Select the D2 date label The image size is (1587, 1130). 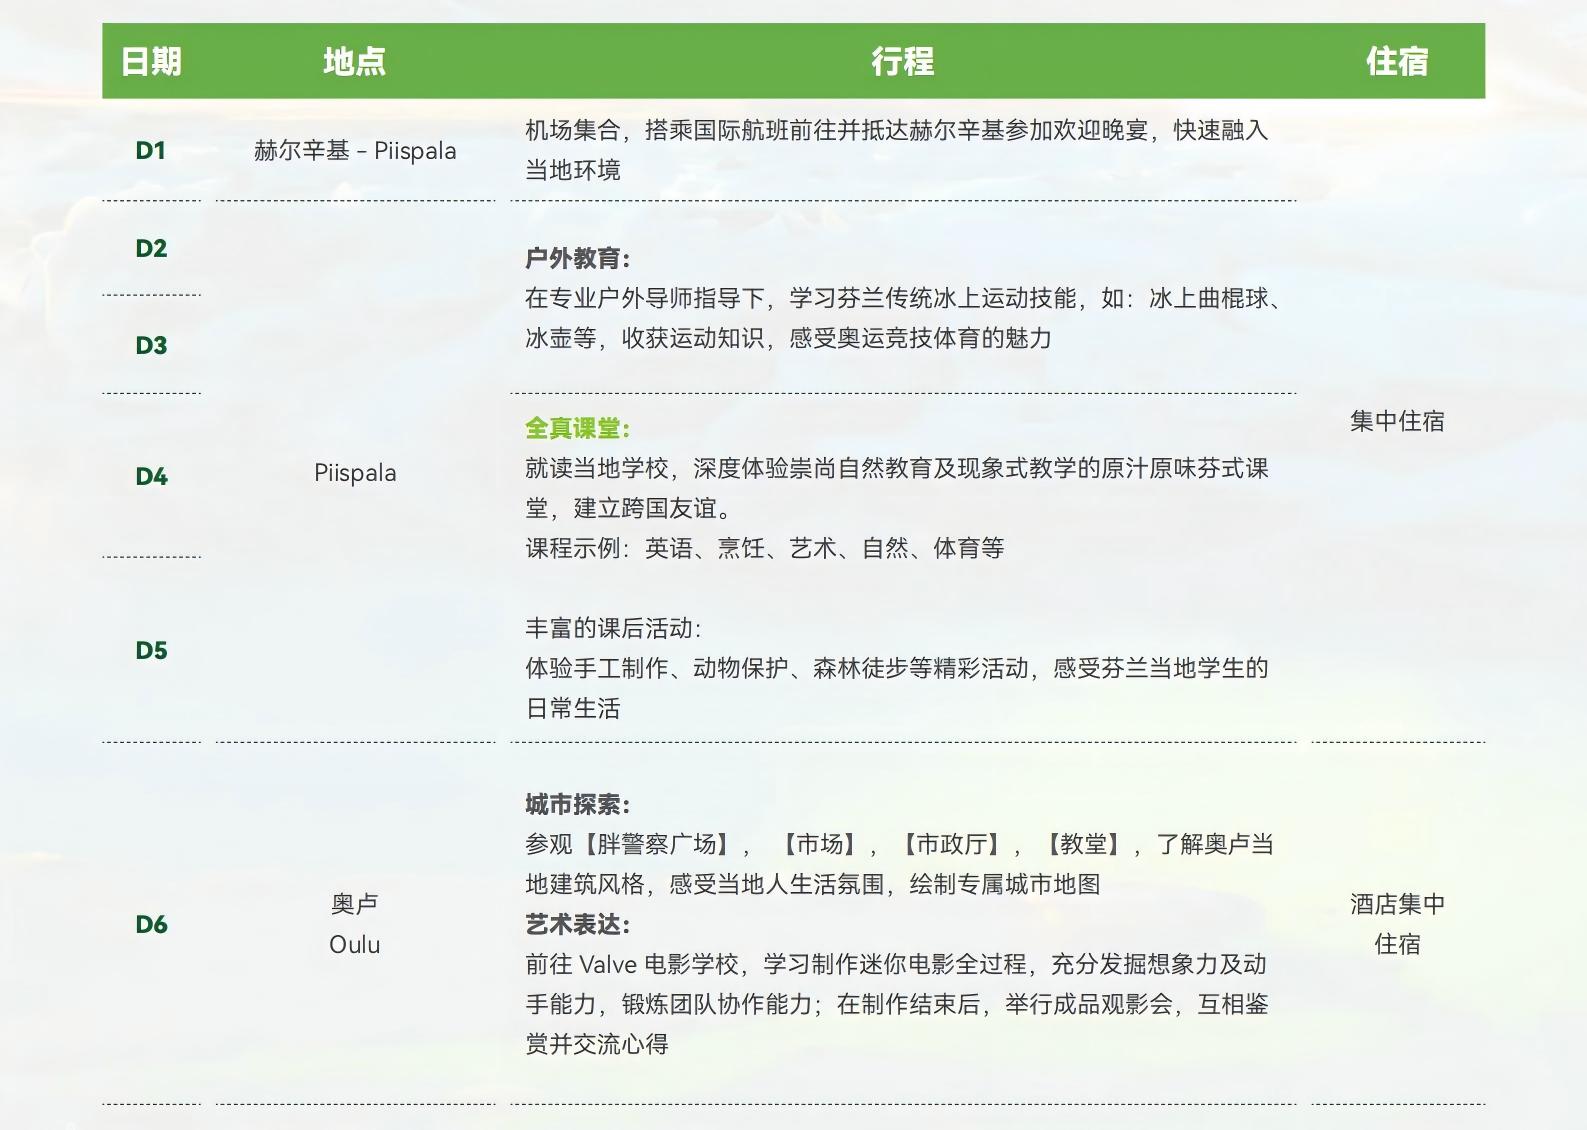coord(151,249)
